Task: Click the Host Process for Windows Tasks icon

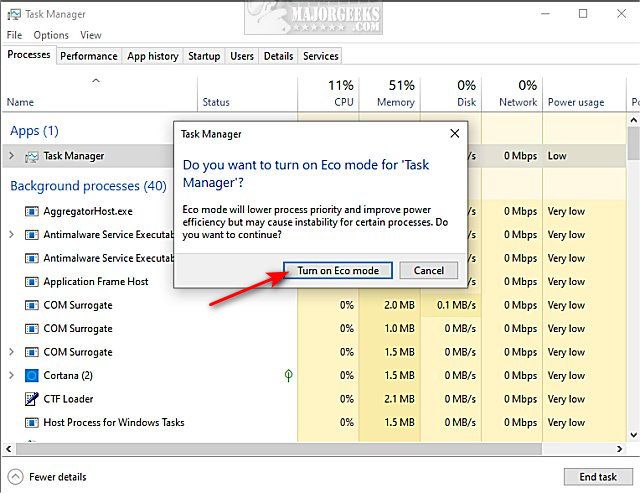Action: pyautogui.click(x=32, y=423)
